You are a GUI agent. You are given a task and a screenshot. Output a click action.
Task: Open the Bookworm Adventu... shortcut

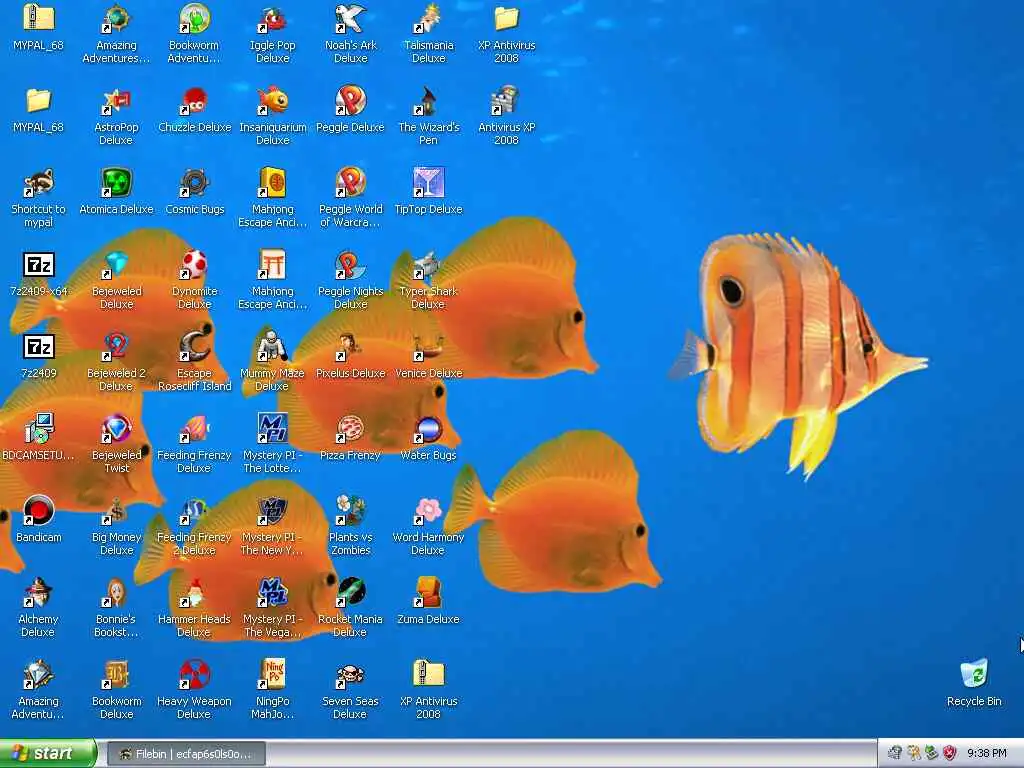point(195,34)
